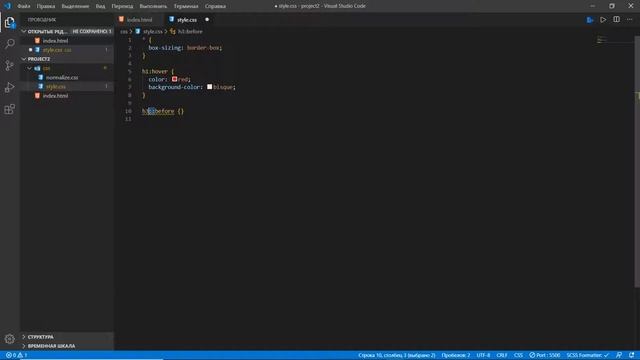
Task: Collapse the Открытые редакторы section
Action: (24, 31)
